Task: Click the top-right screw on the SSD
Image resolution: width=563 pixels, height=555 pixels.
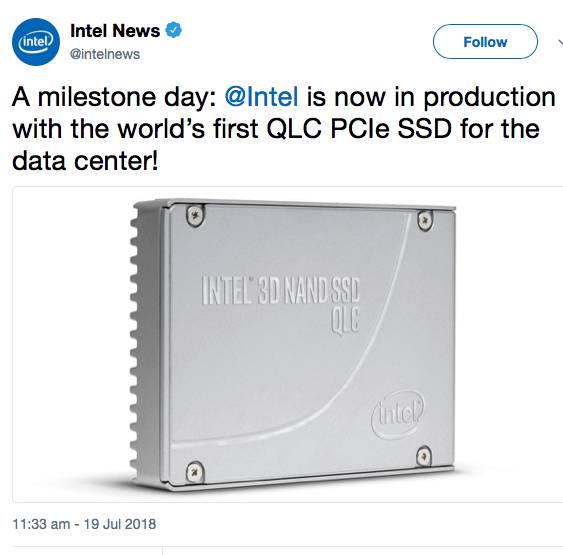Action: [425, 219]
